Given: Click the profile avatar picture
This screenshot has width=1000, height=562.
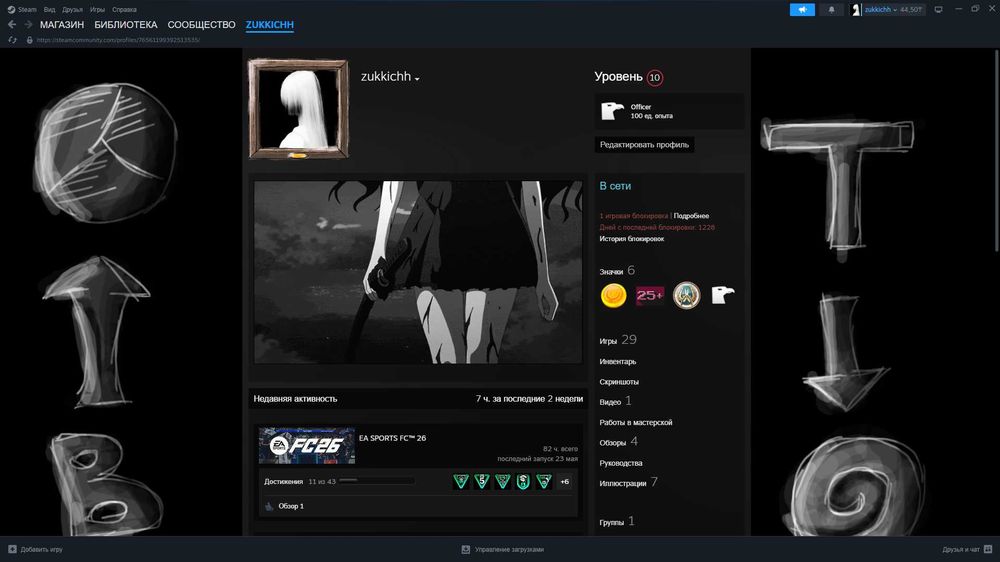Looking at the screenshot, I should click(298, 108).
